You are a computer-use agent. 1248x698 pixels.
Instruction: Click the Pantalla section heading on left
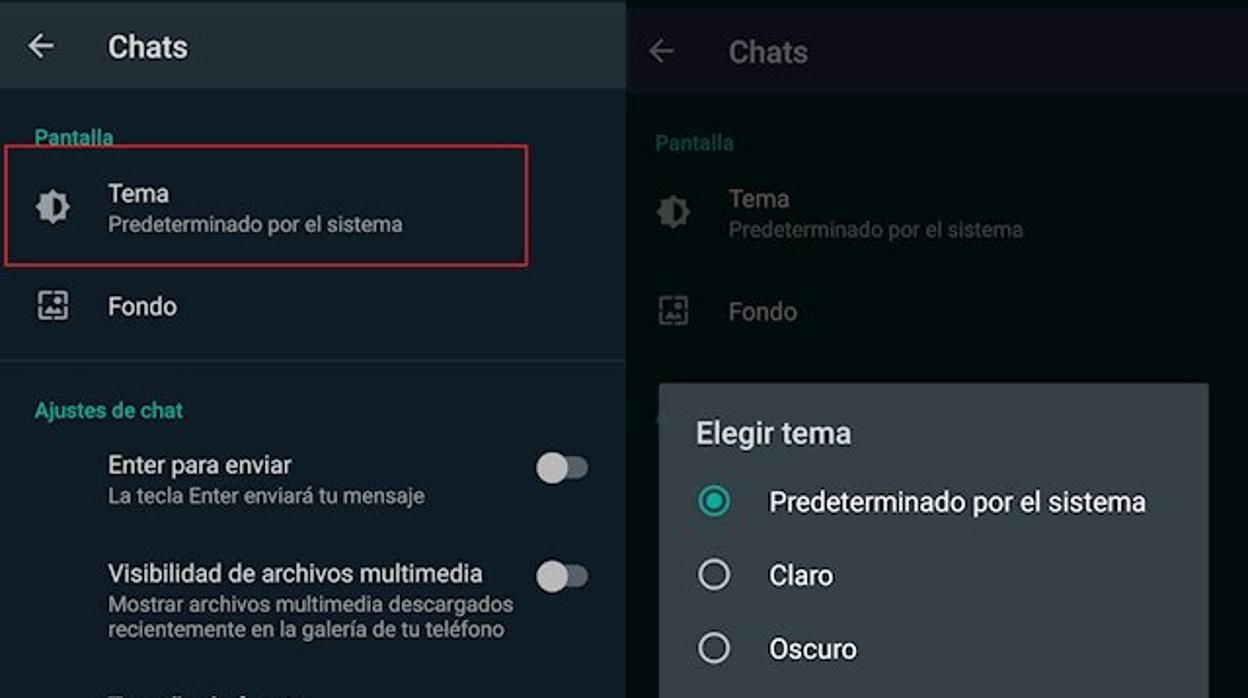pos(74,137)
